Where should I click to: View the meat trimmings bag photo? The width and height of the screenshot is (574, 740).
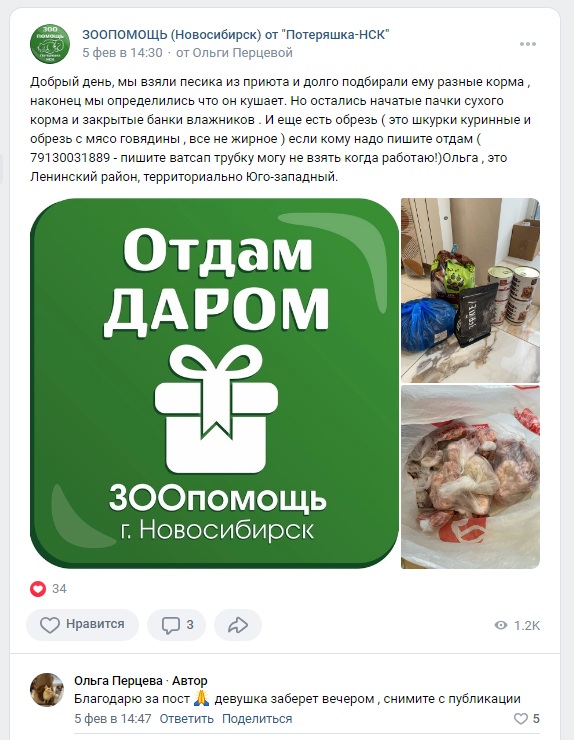click(470, 477)
